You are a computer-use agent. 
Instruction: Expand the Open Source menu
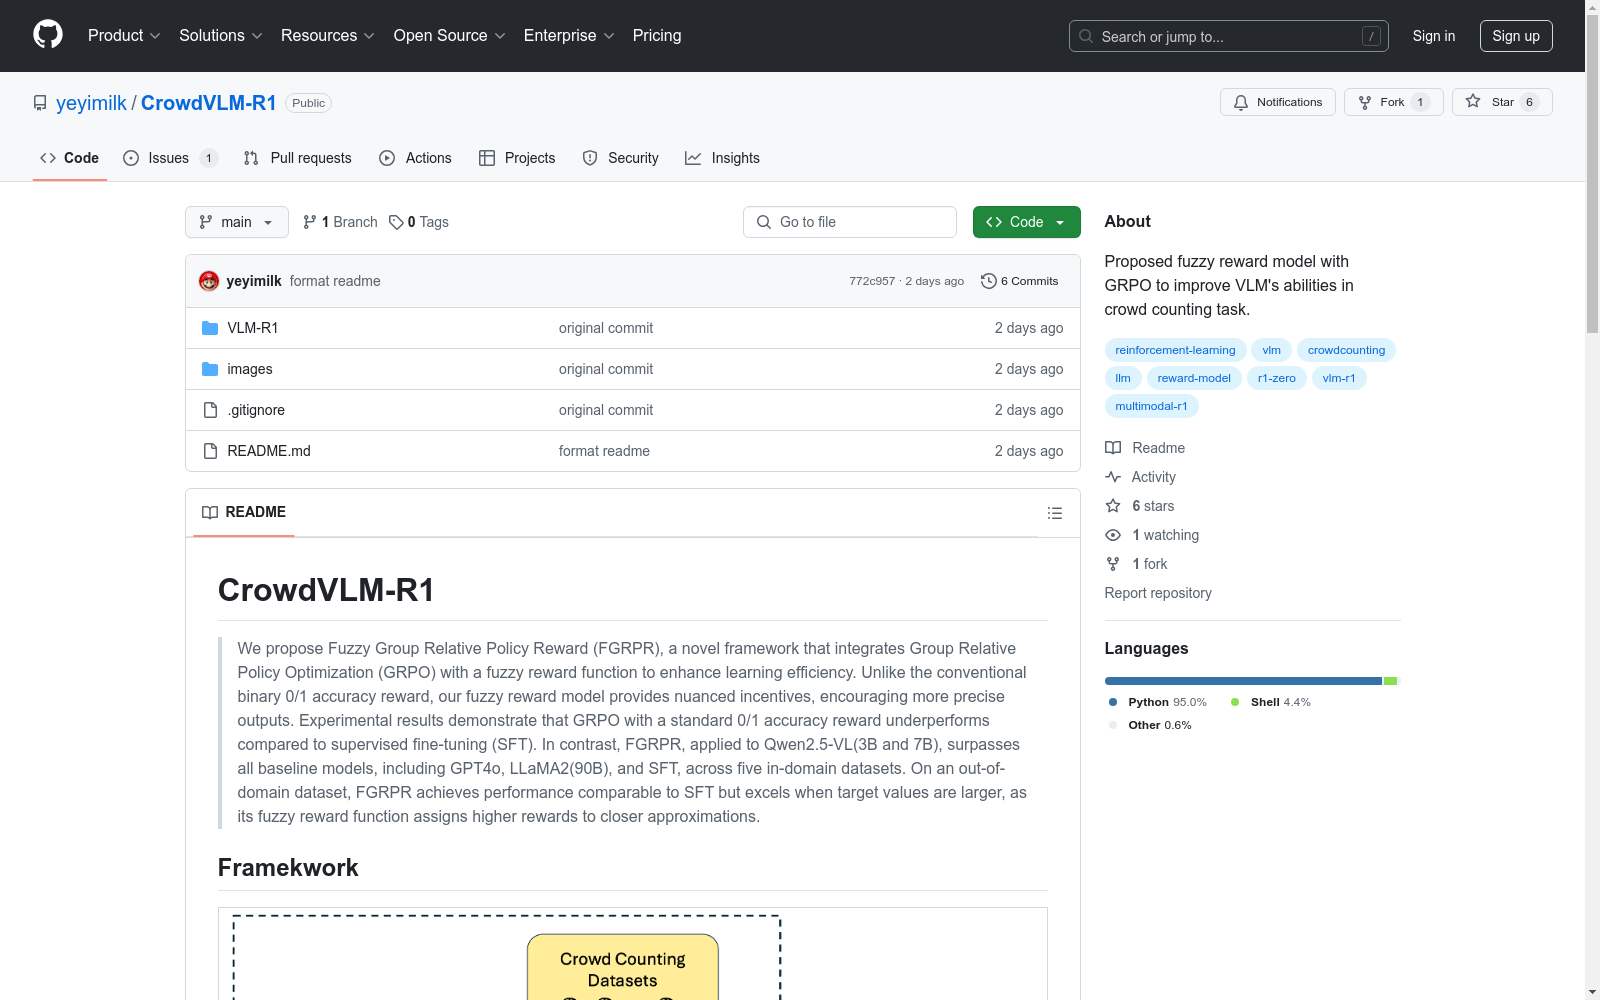[450, 35]
